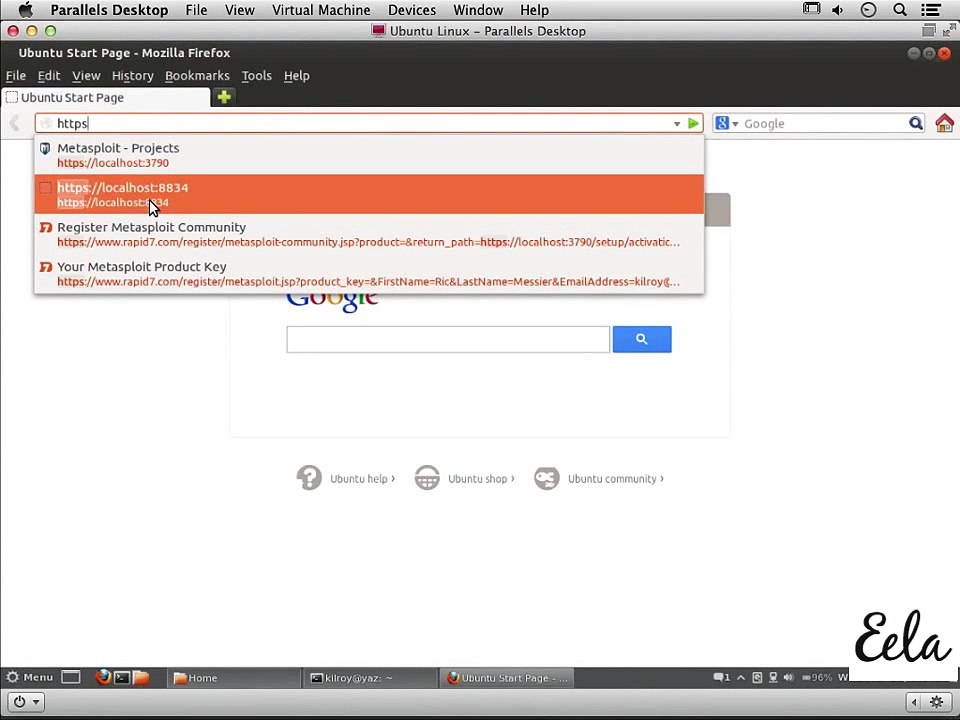The image size is (960, 720).
Task: Open search engine selector dropdown
Action: tap(726, 123)
